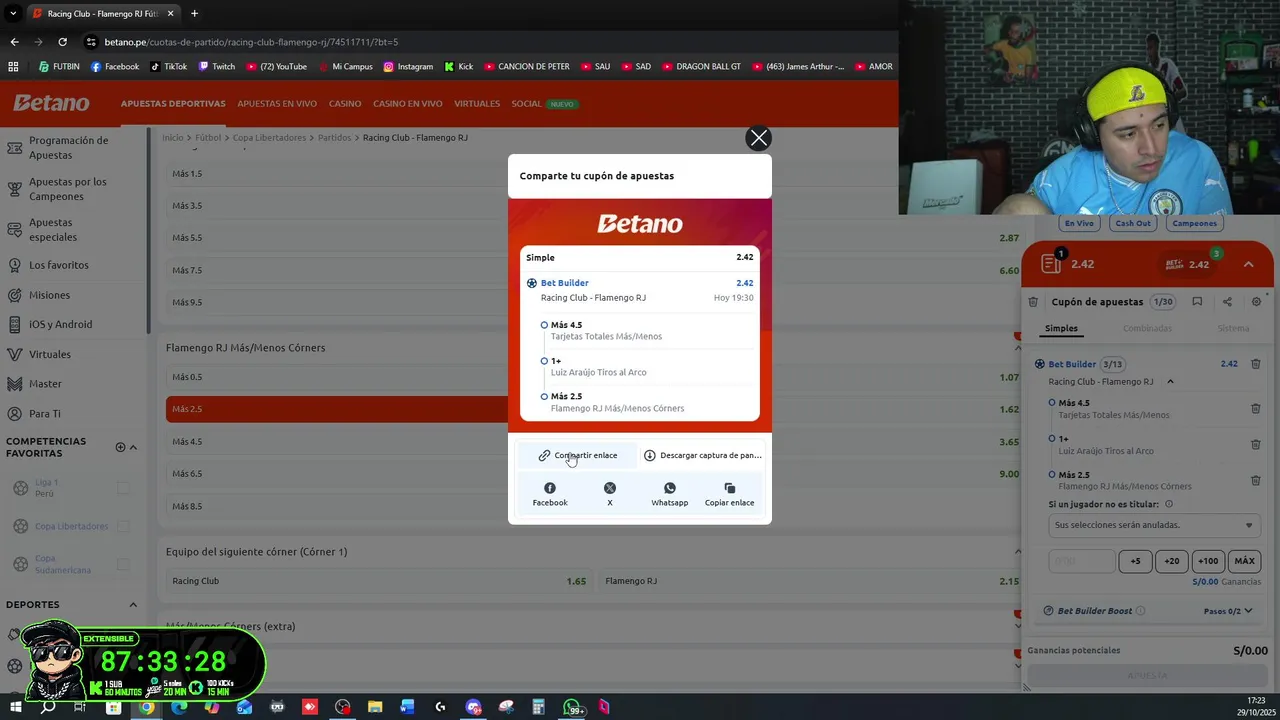Open Sus selecciones serán anuladas dropdown
Screen dimensions: 1280x720
click(1153, 525)
